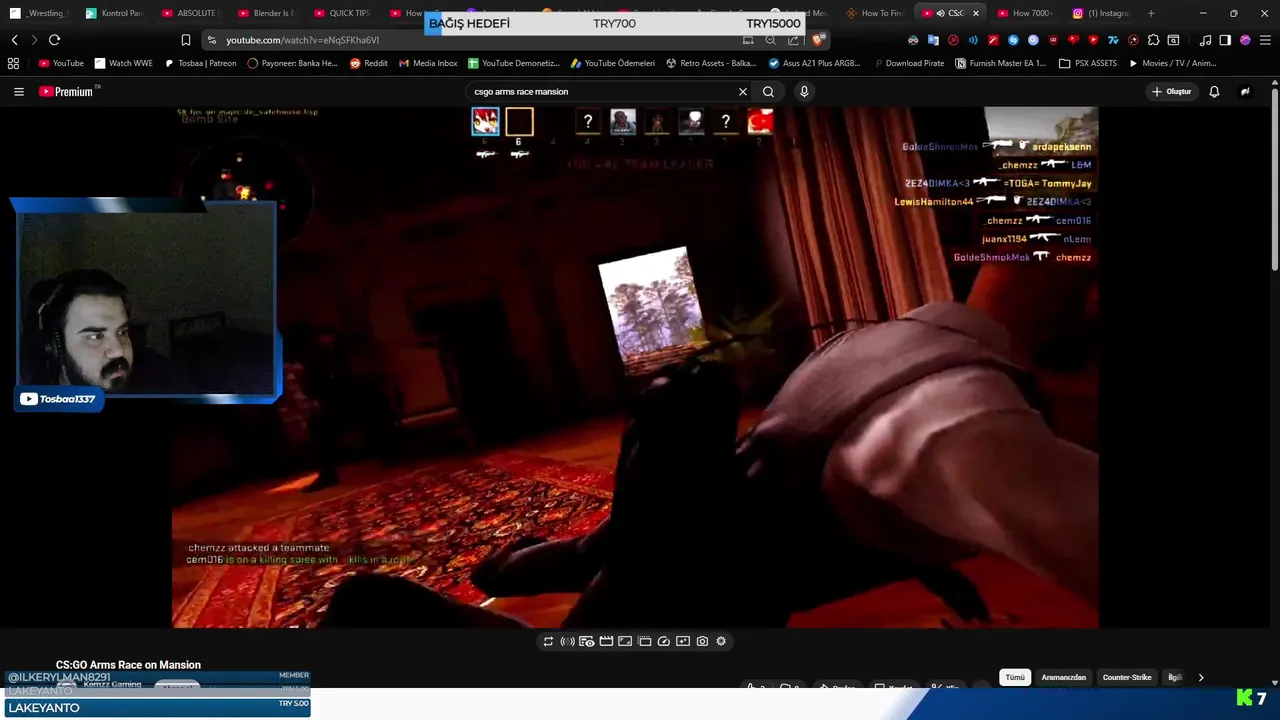The width and height of the screenshot is (1280, 720).
Task: Open the Media Inbox bookmark
Action: [428, 63]
